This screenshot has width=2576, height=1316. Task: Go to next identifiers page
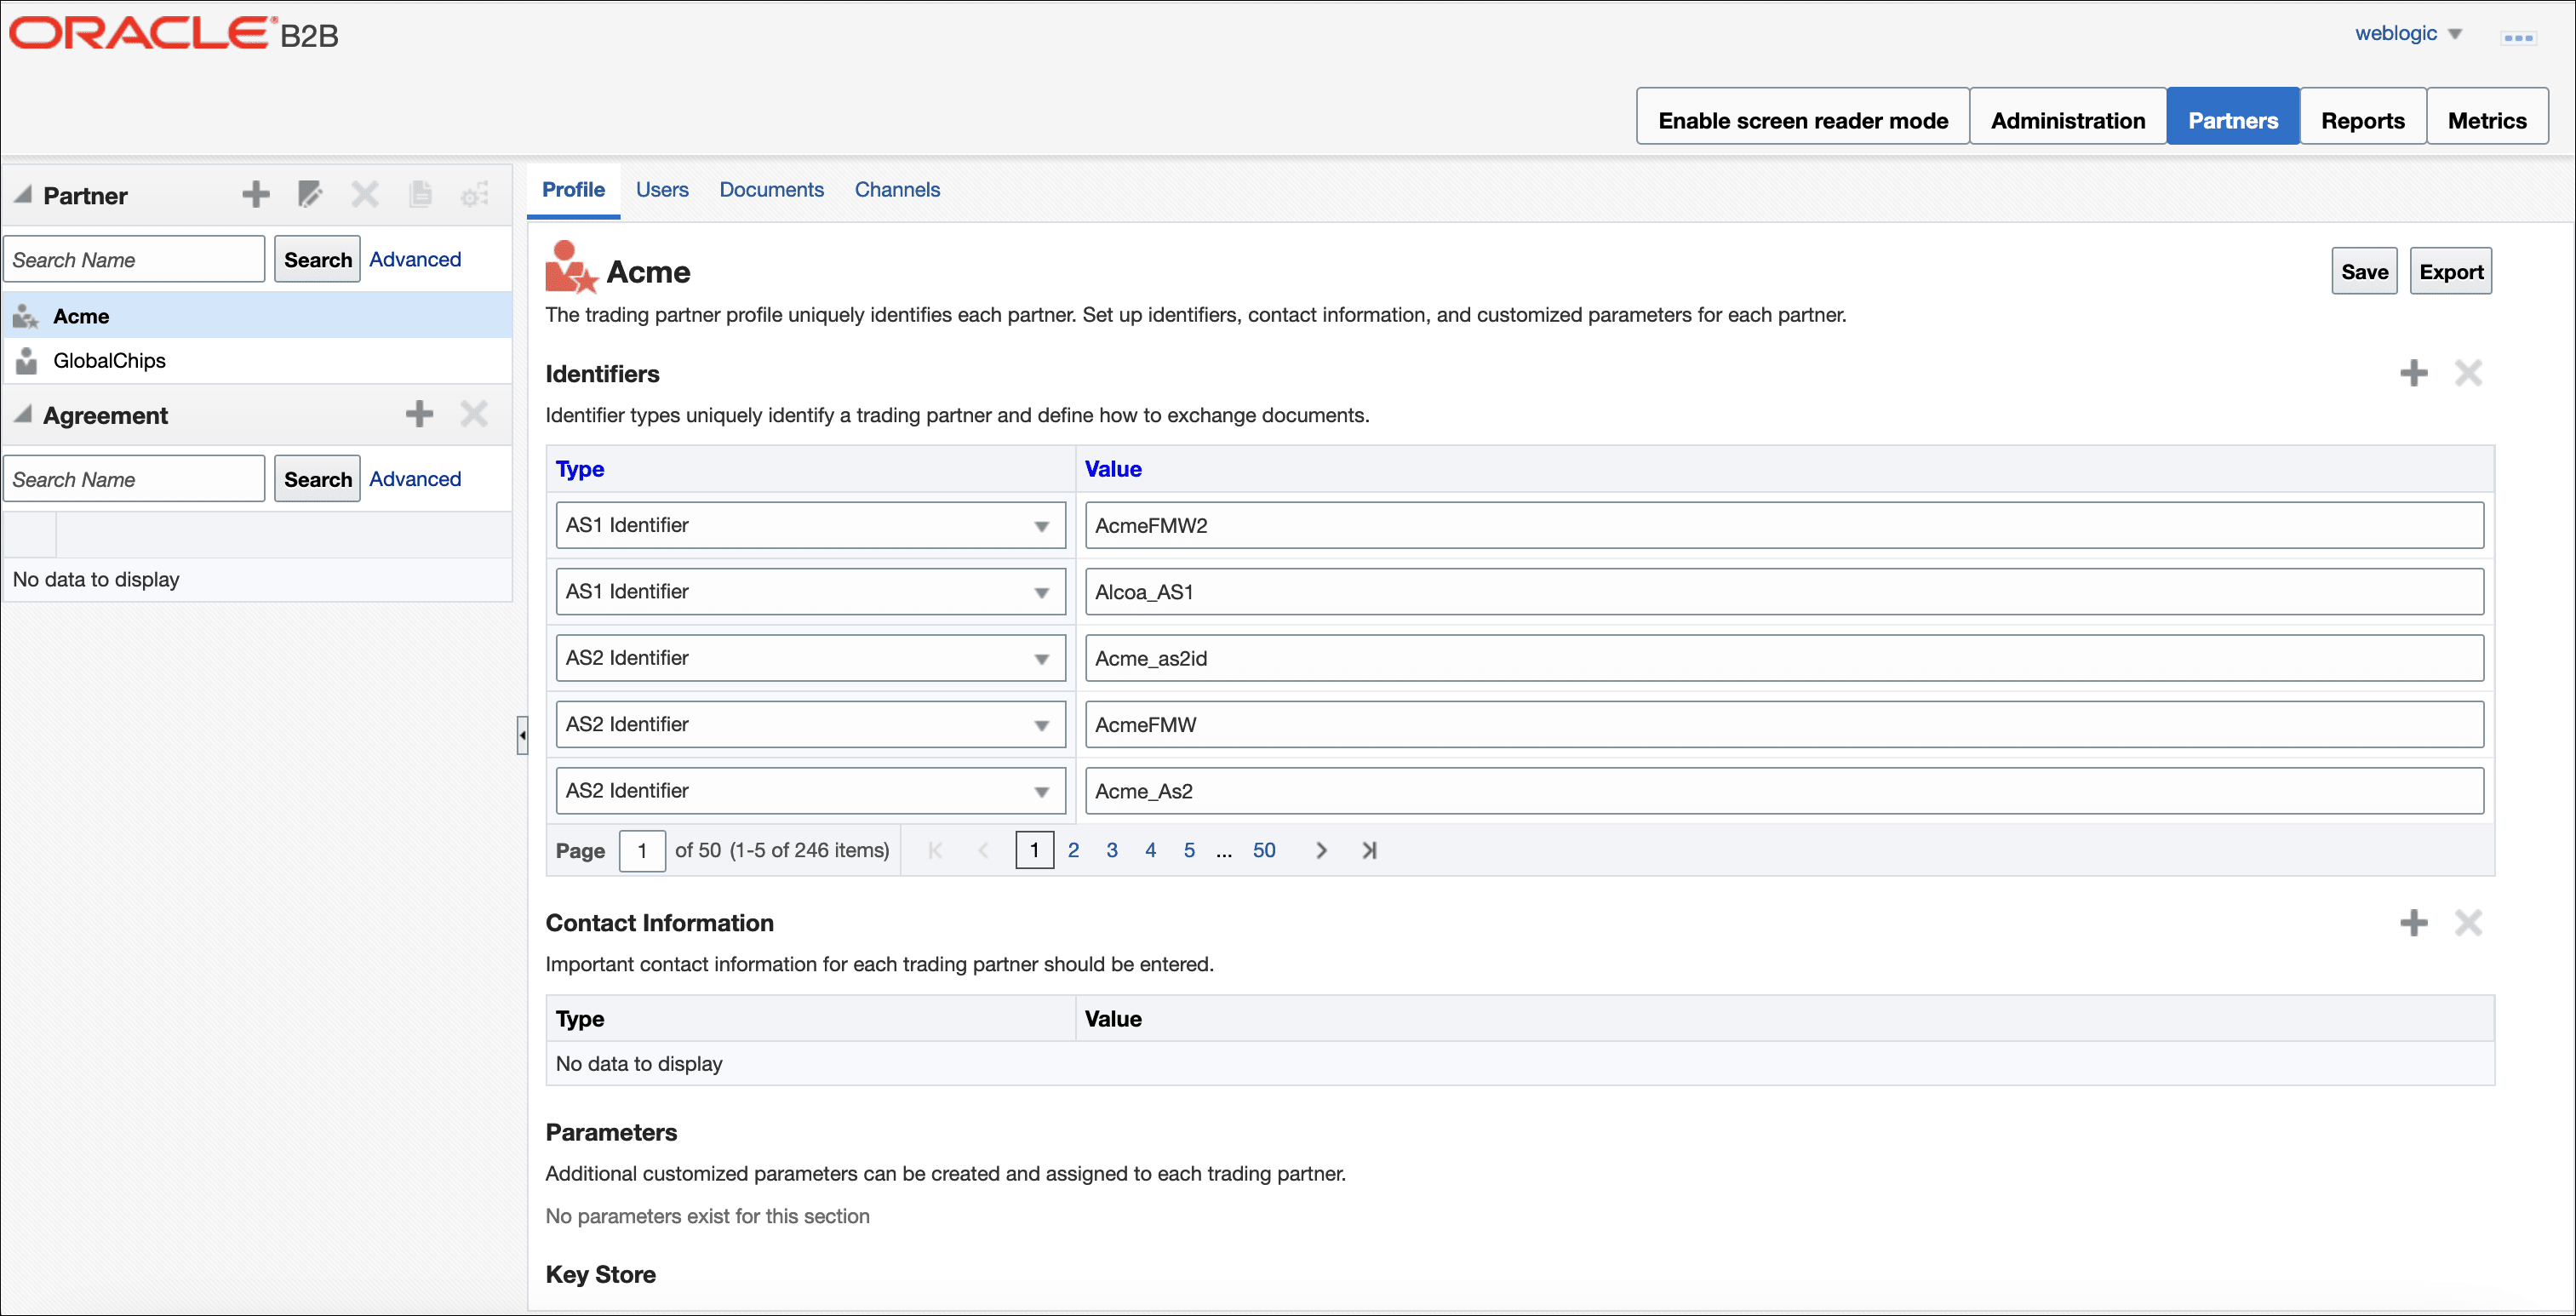(1321, 850)
